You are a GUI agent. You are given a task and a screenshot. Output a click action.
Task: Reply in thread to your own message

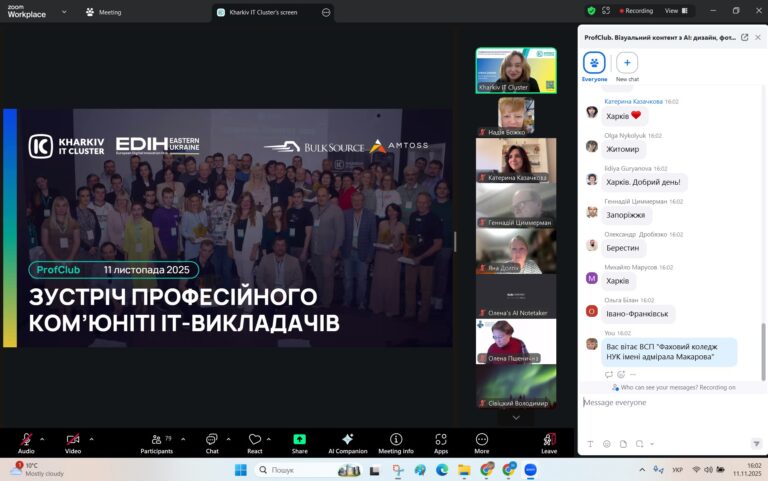[608, 374]
